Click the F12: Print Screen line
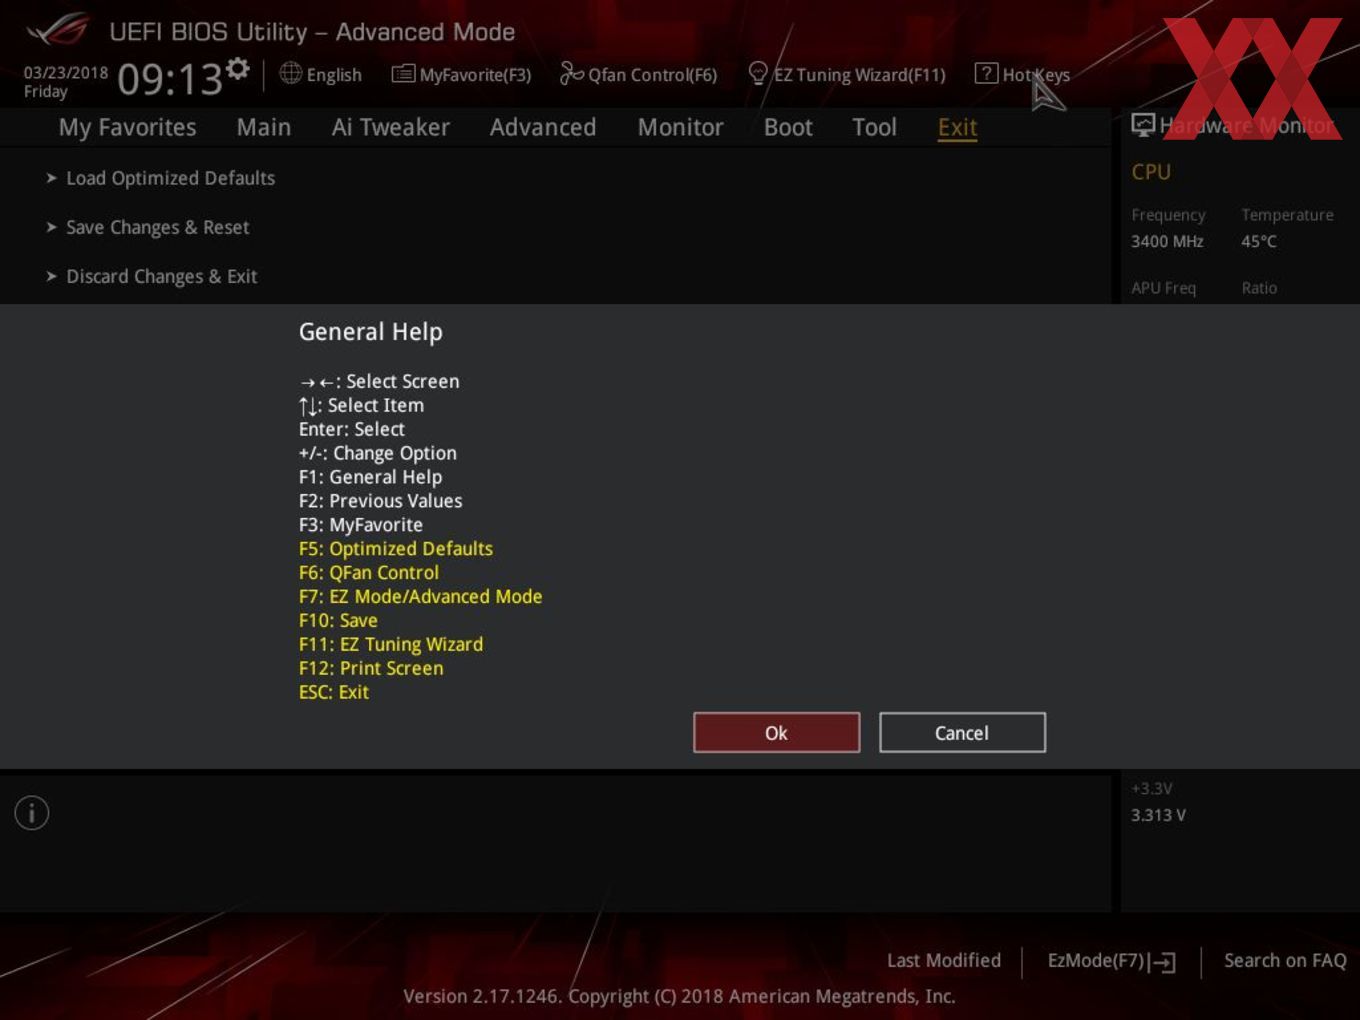This screenshot has width=1360, height=1020. pos(371,669)
